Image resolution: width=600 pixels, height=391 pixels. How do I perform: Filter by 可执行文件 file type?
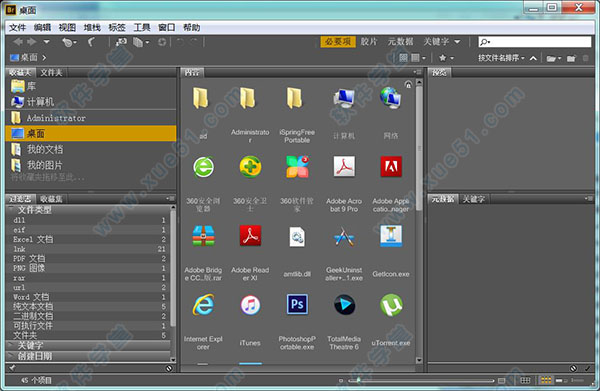tap(89, 326)
